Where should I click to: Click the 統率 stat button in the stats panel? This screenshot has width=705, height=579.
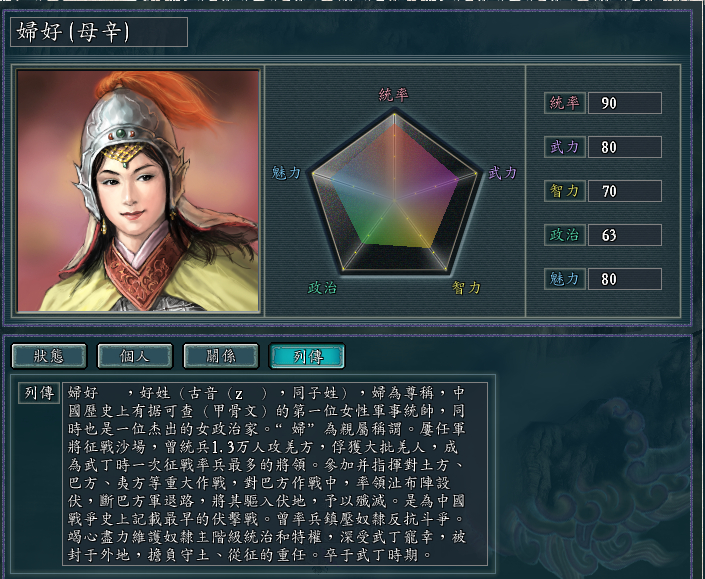[x=564, y=103]
